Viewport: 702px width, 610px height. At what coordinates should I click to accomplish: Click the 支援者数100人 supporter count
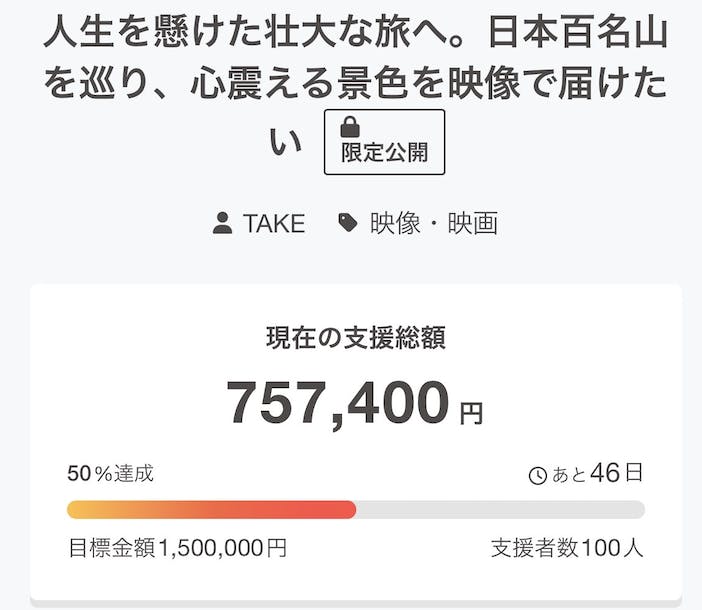[x=567, y=548]
